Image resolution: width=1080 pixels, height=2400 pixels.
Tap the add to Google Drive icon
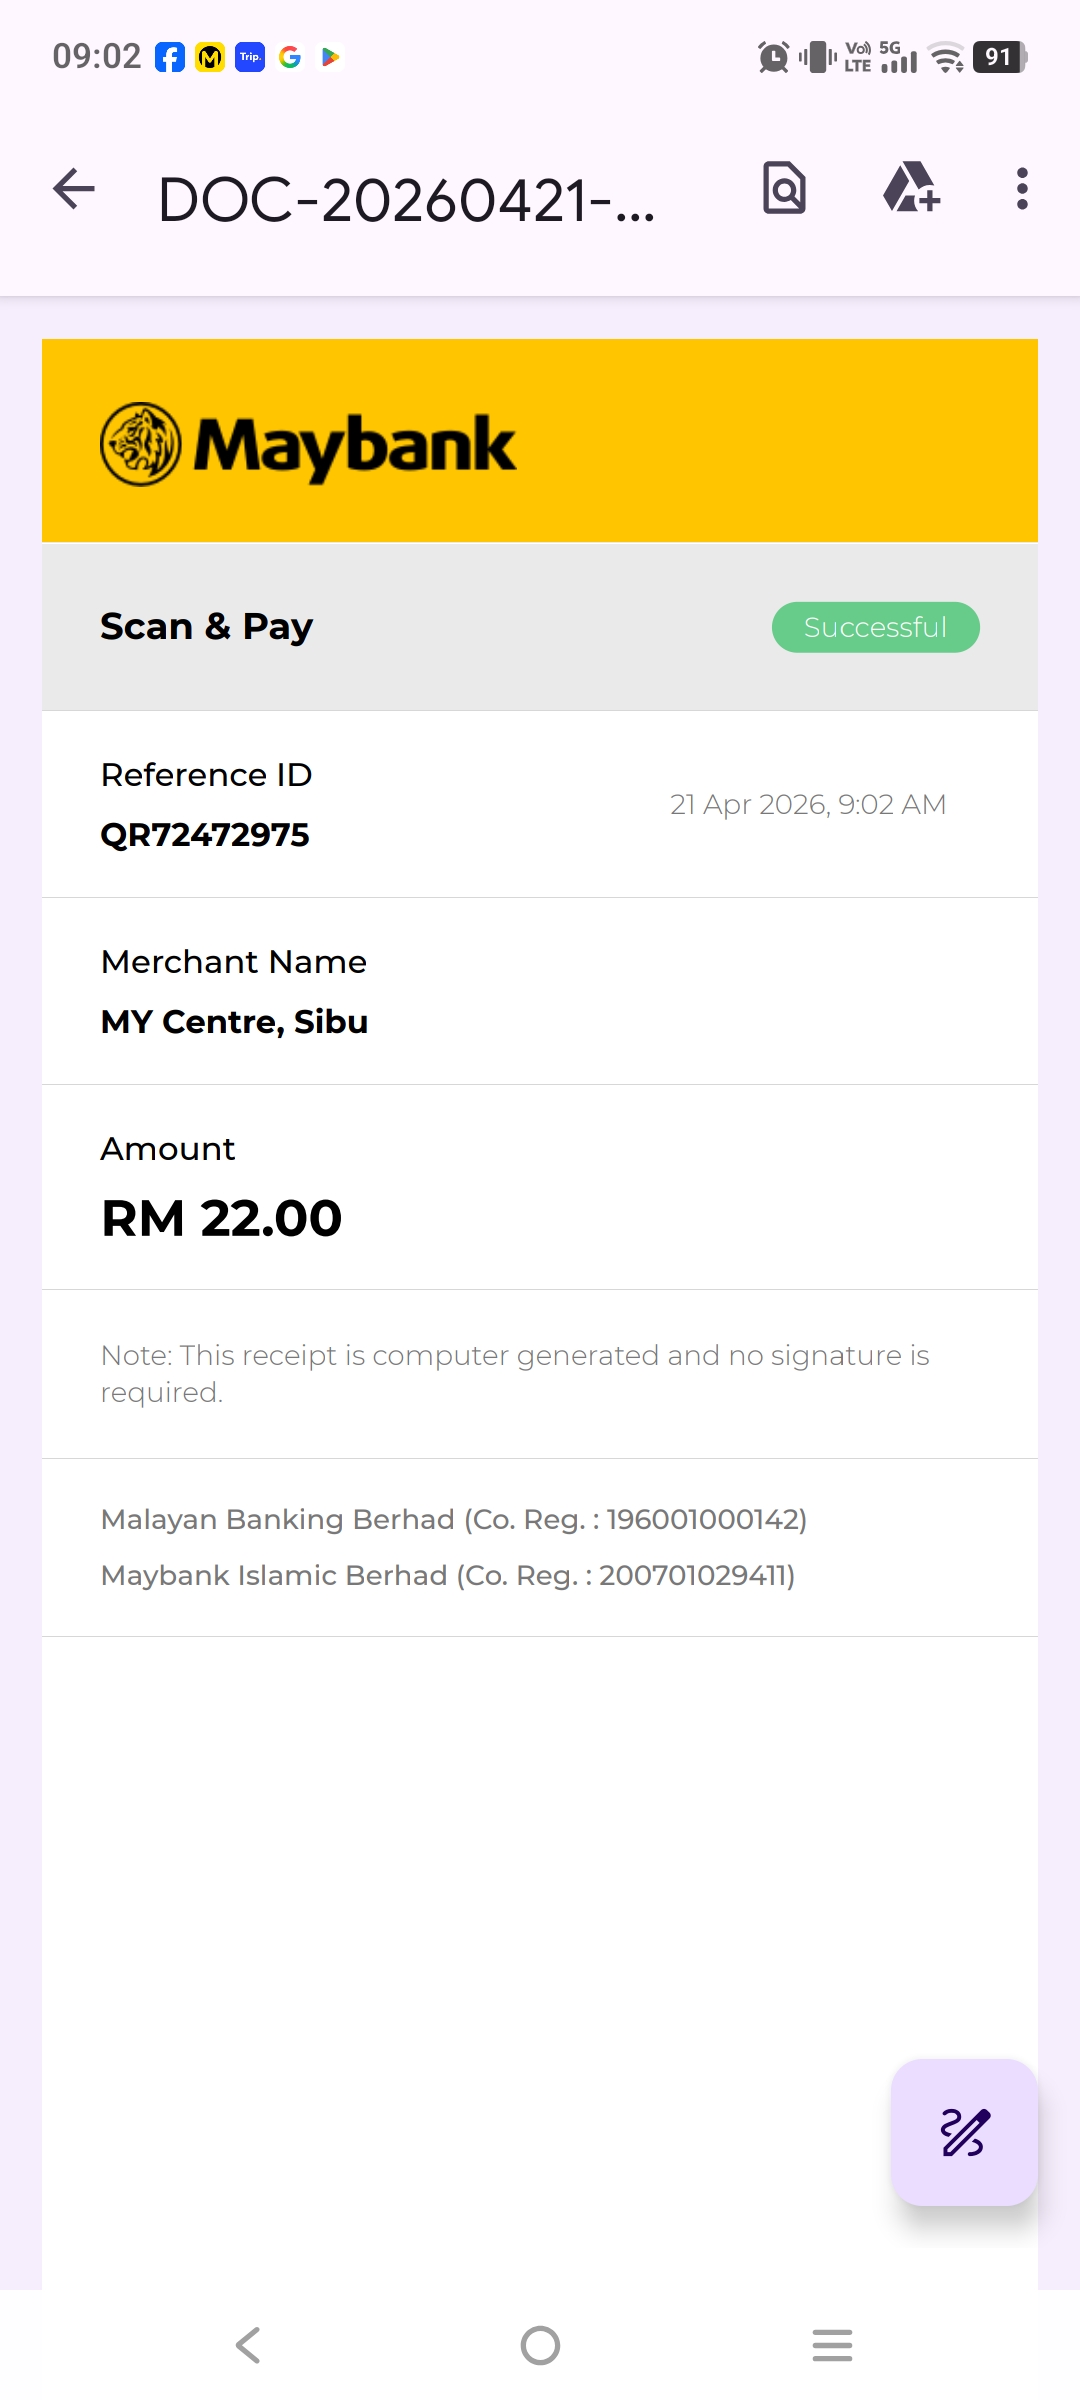click(911, 188)
